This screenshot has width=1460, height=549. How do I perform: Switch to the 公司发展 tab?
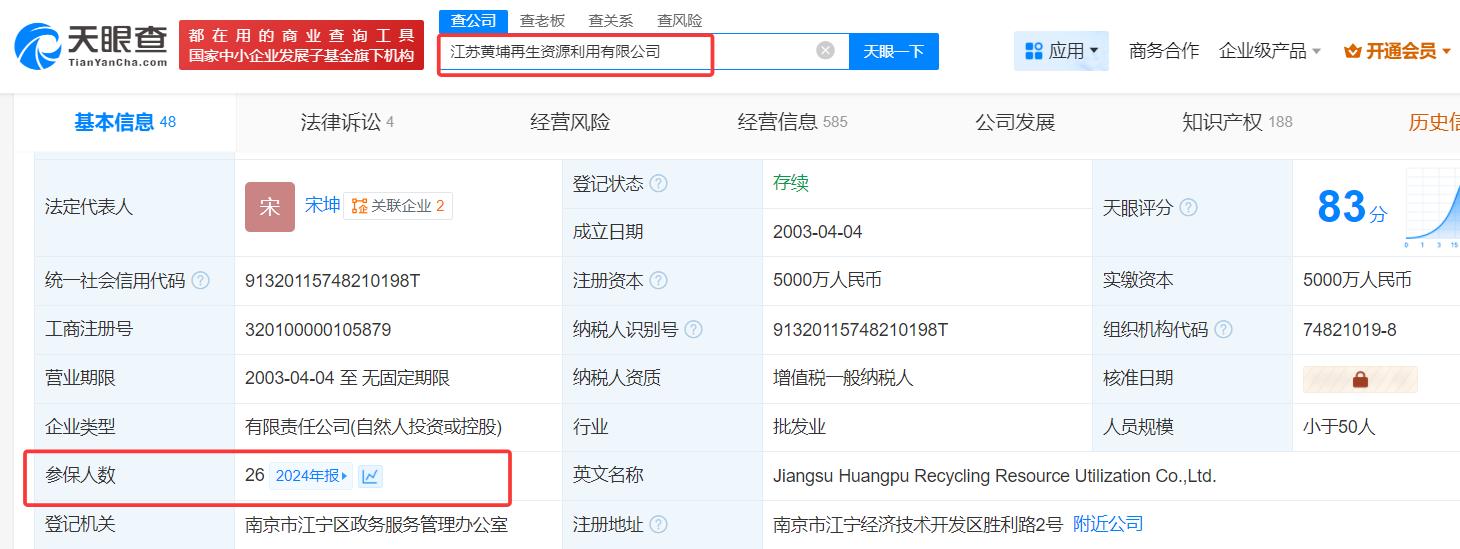1015,122
